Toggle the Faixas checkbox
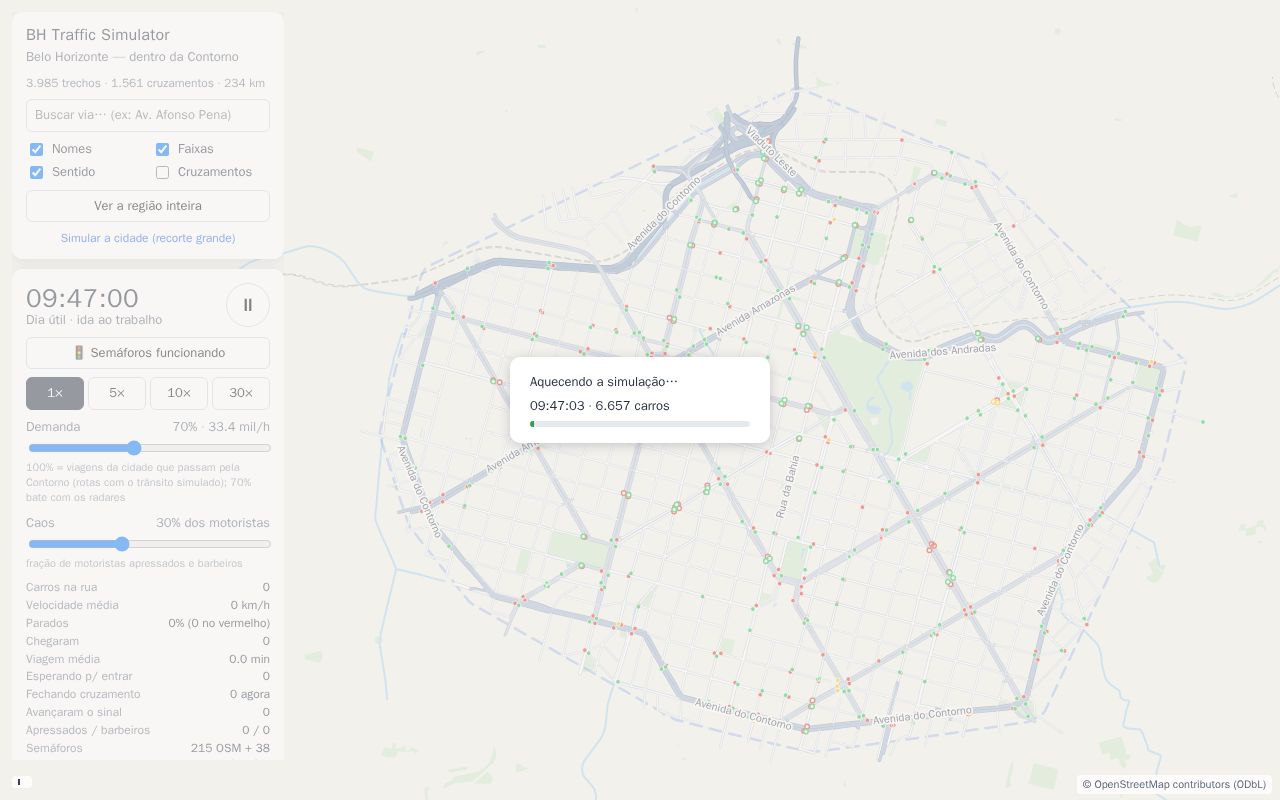The image size is (1280, 800). (x=162, y=149)
